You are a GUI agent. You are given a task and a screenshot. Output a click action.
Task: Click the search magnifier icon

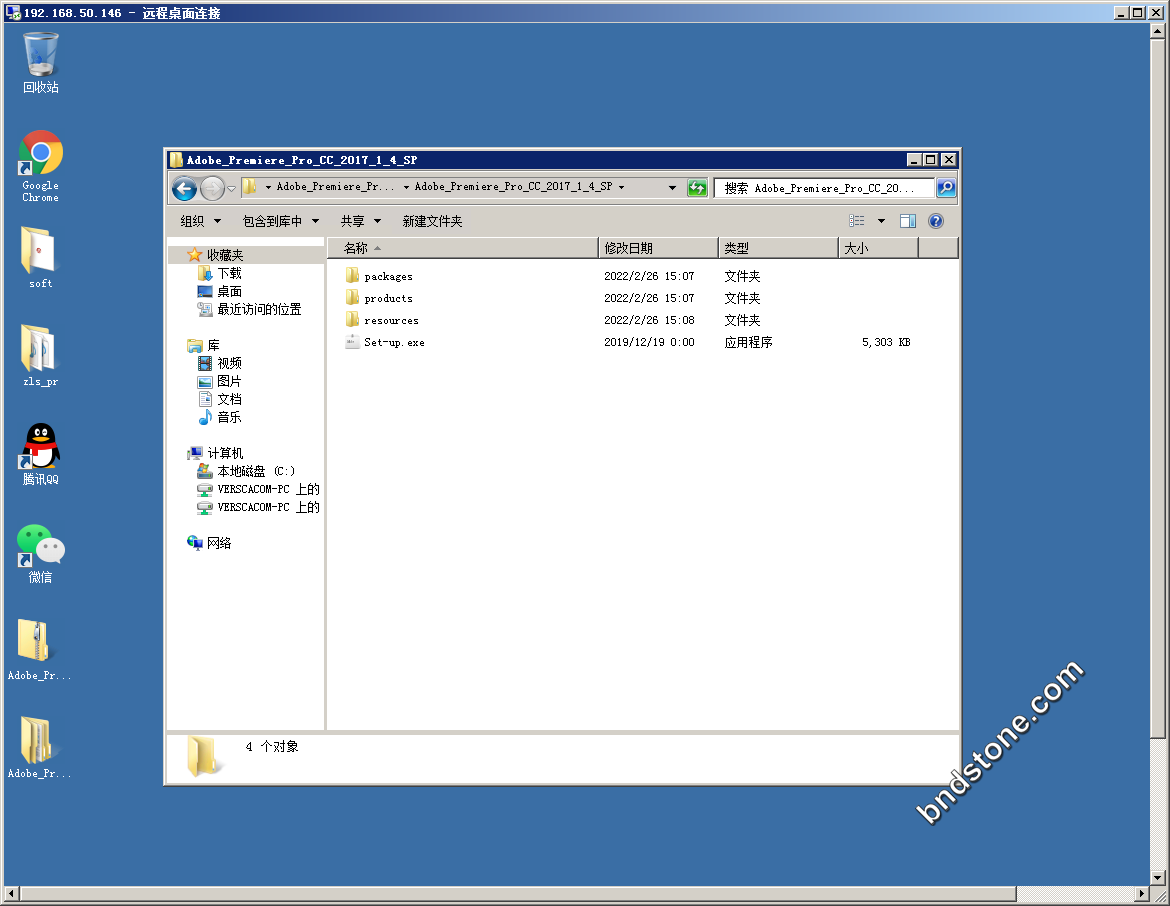click(x=945, y=188)
